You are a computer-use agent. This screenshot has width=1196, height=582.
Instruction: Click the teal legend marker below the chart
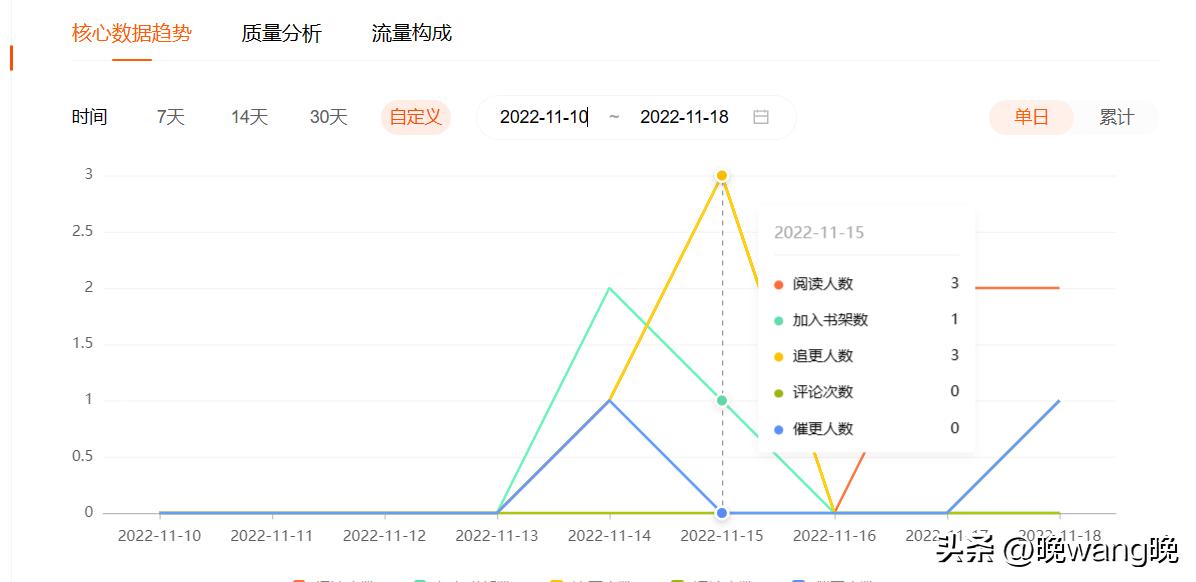420,578
